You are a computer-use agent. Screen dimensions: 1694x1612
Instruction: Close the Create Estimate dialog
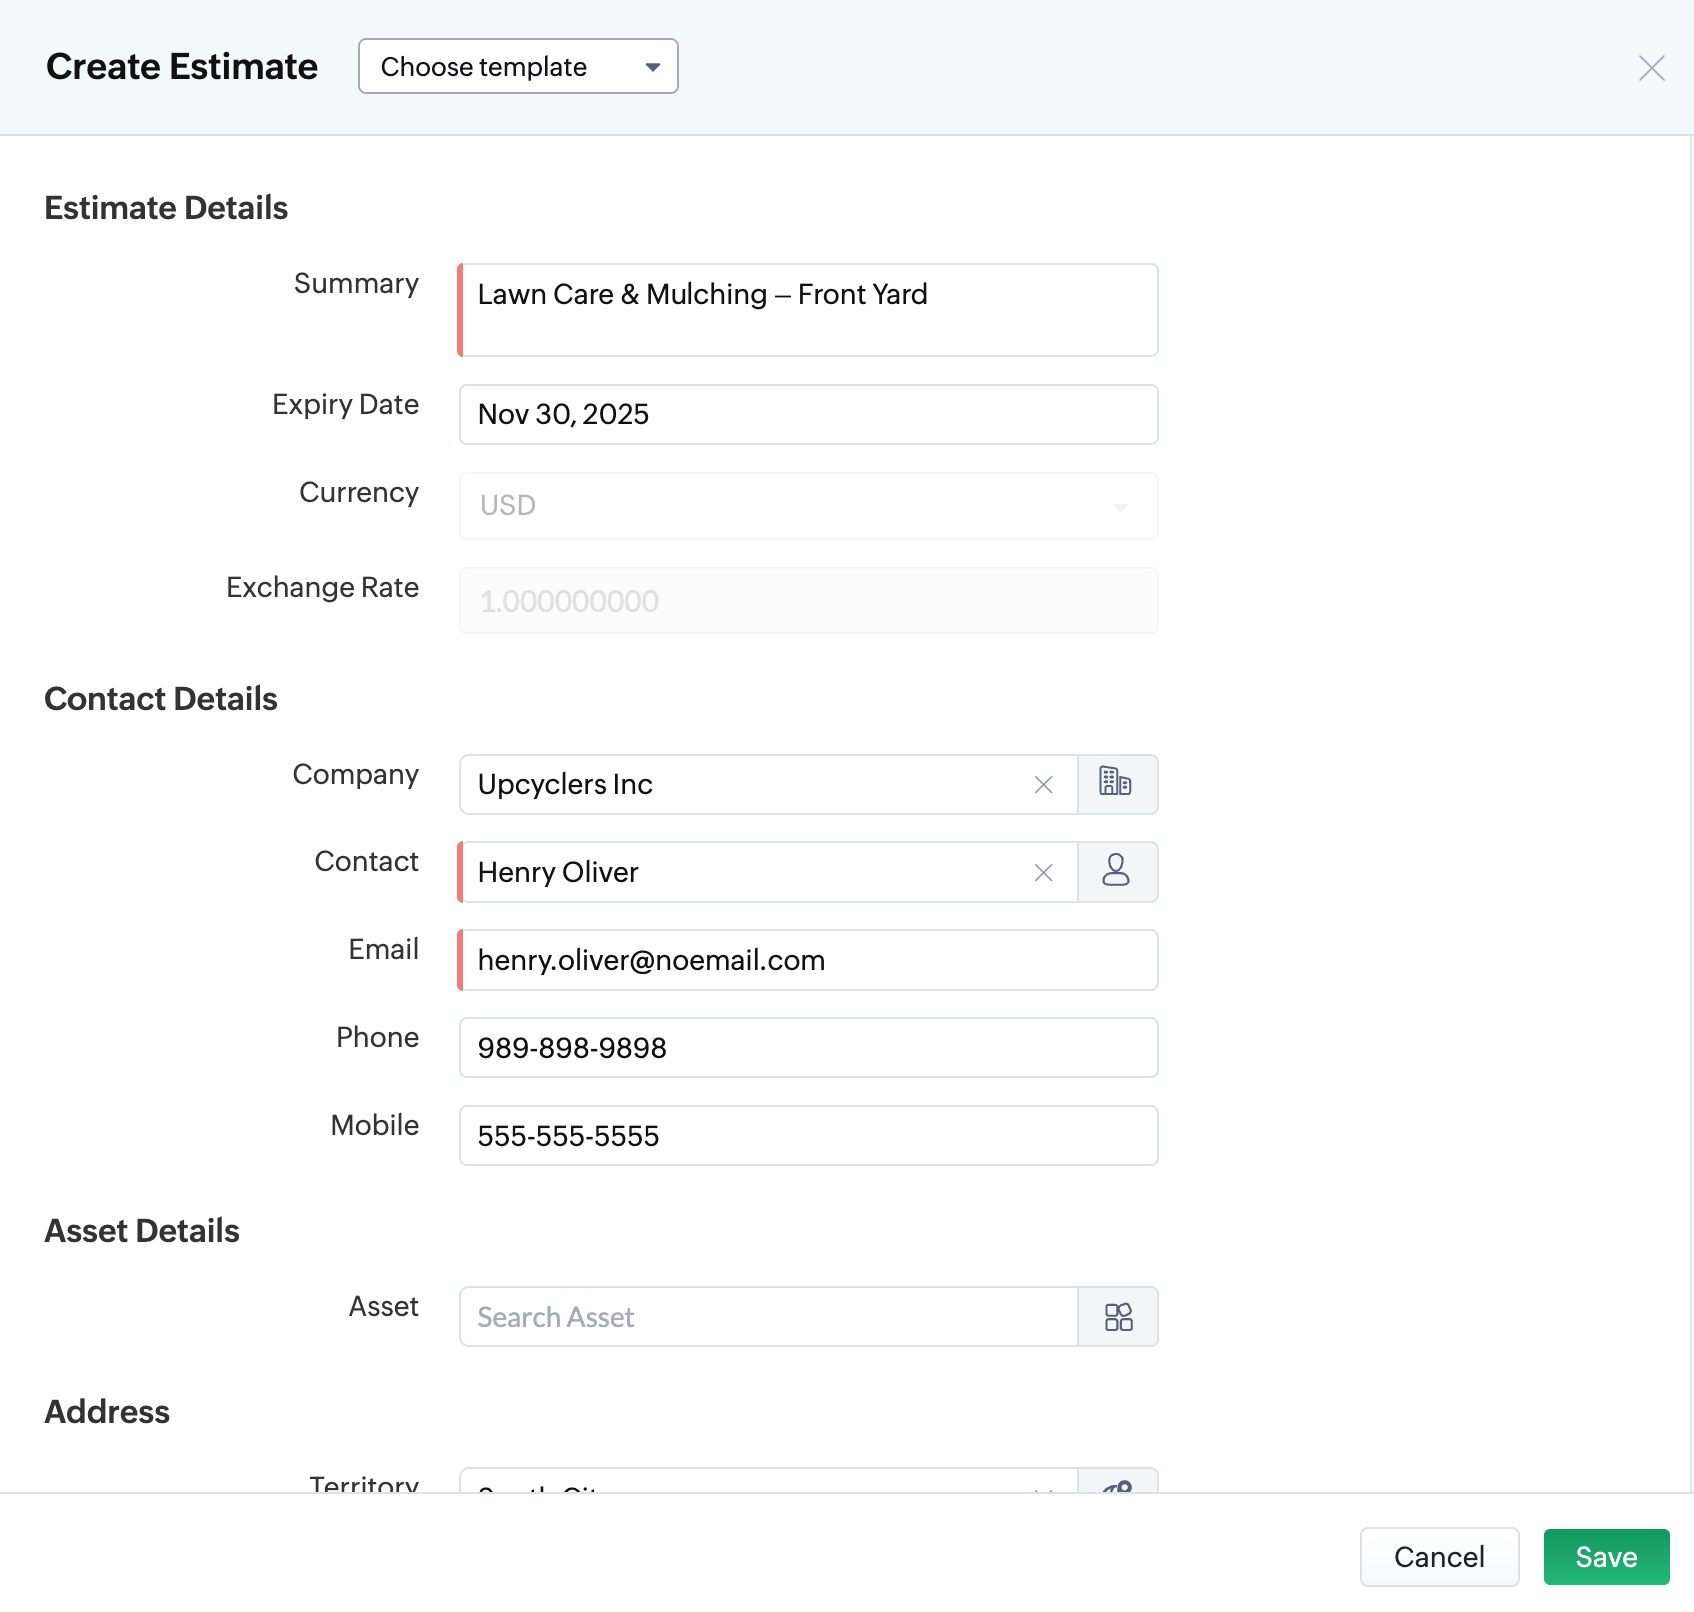pyautogui.click(x=1651, y=68)
